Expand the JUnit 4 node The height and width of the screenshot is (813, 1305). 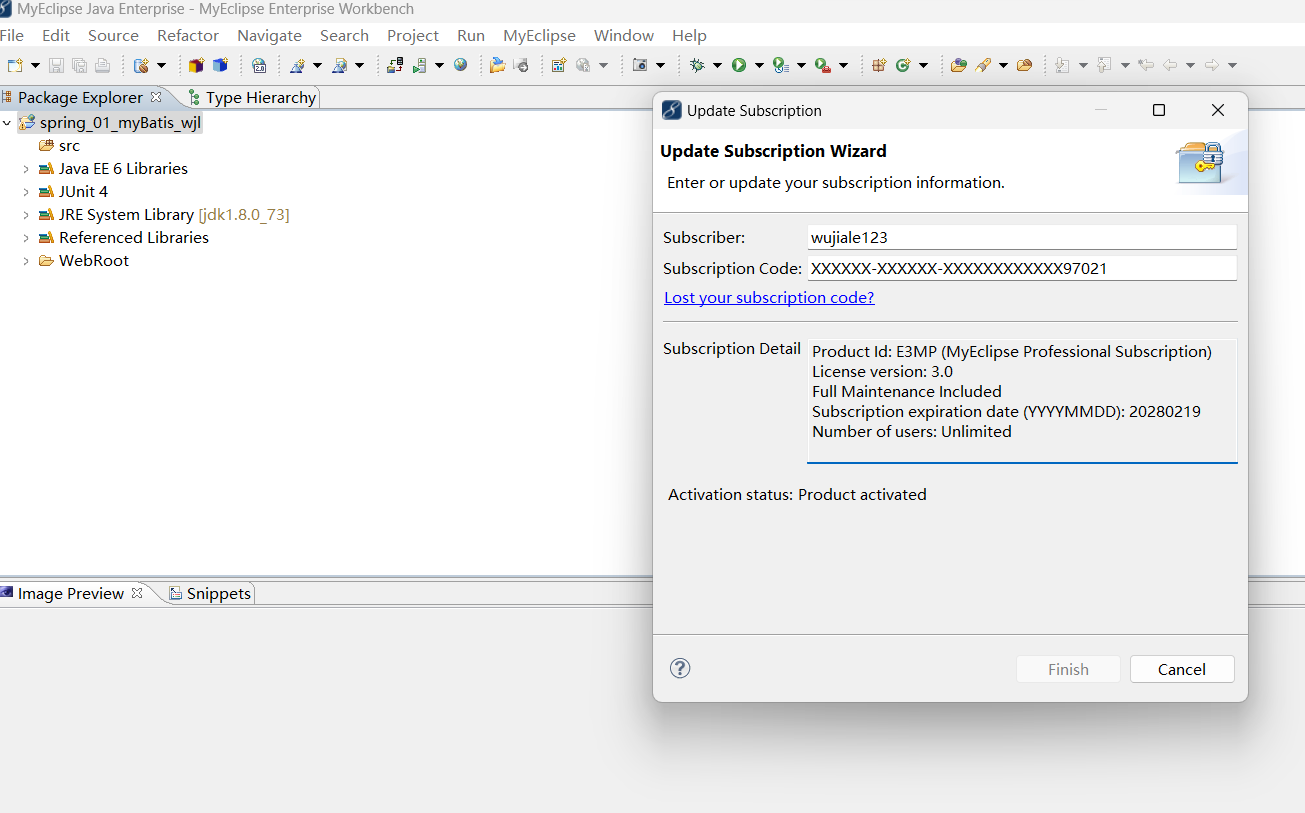[x=26, y=192]
